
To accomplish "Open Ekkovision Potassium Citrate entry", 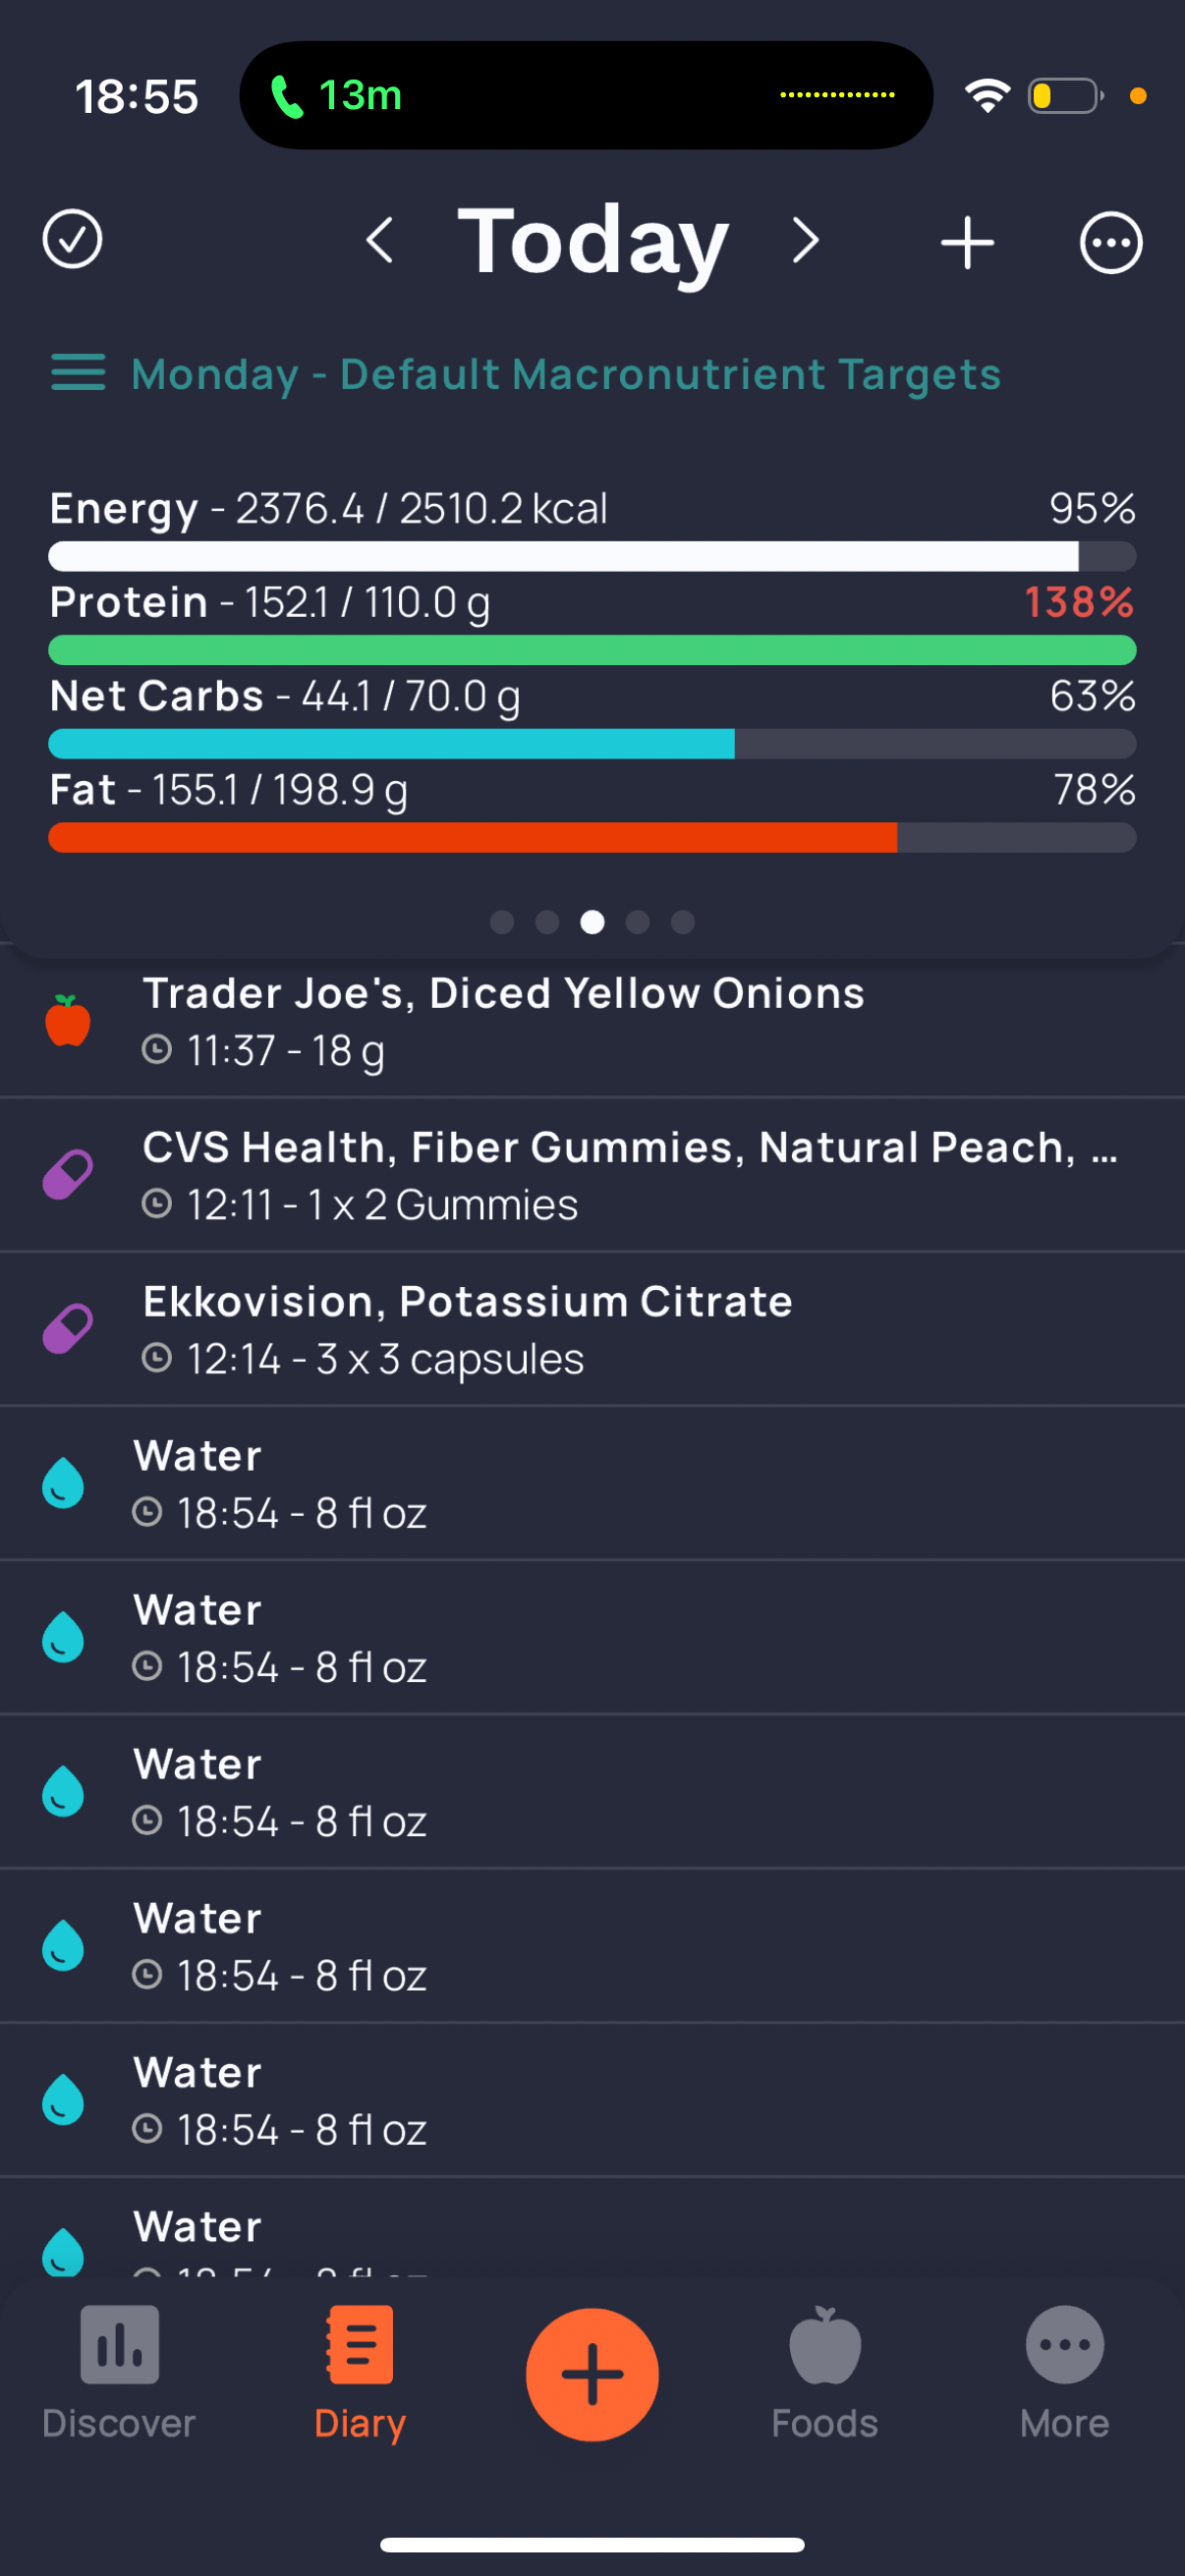I will (x=592, y=1329).
